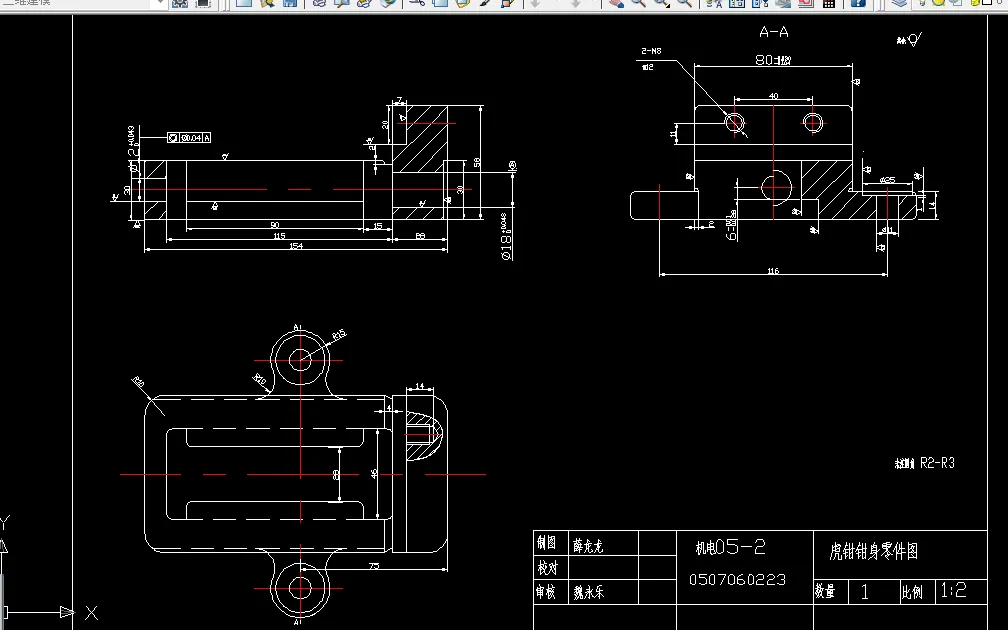Viewport: 1008px width, 630px height.
Task: Click the 比例 label in title block
Action: point(912,591)
